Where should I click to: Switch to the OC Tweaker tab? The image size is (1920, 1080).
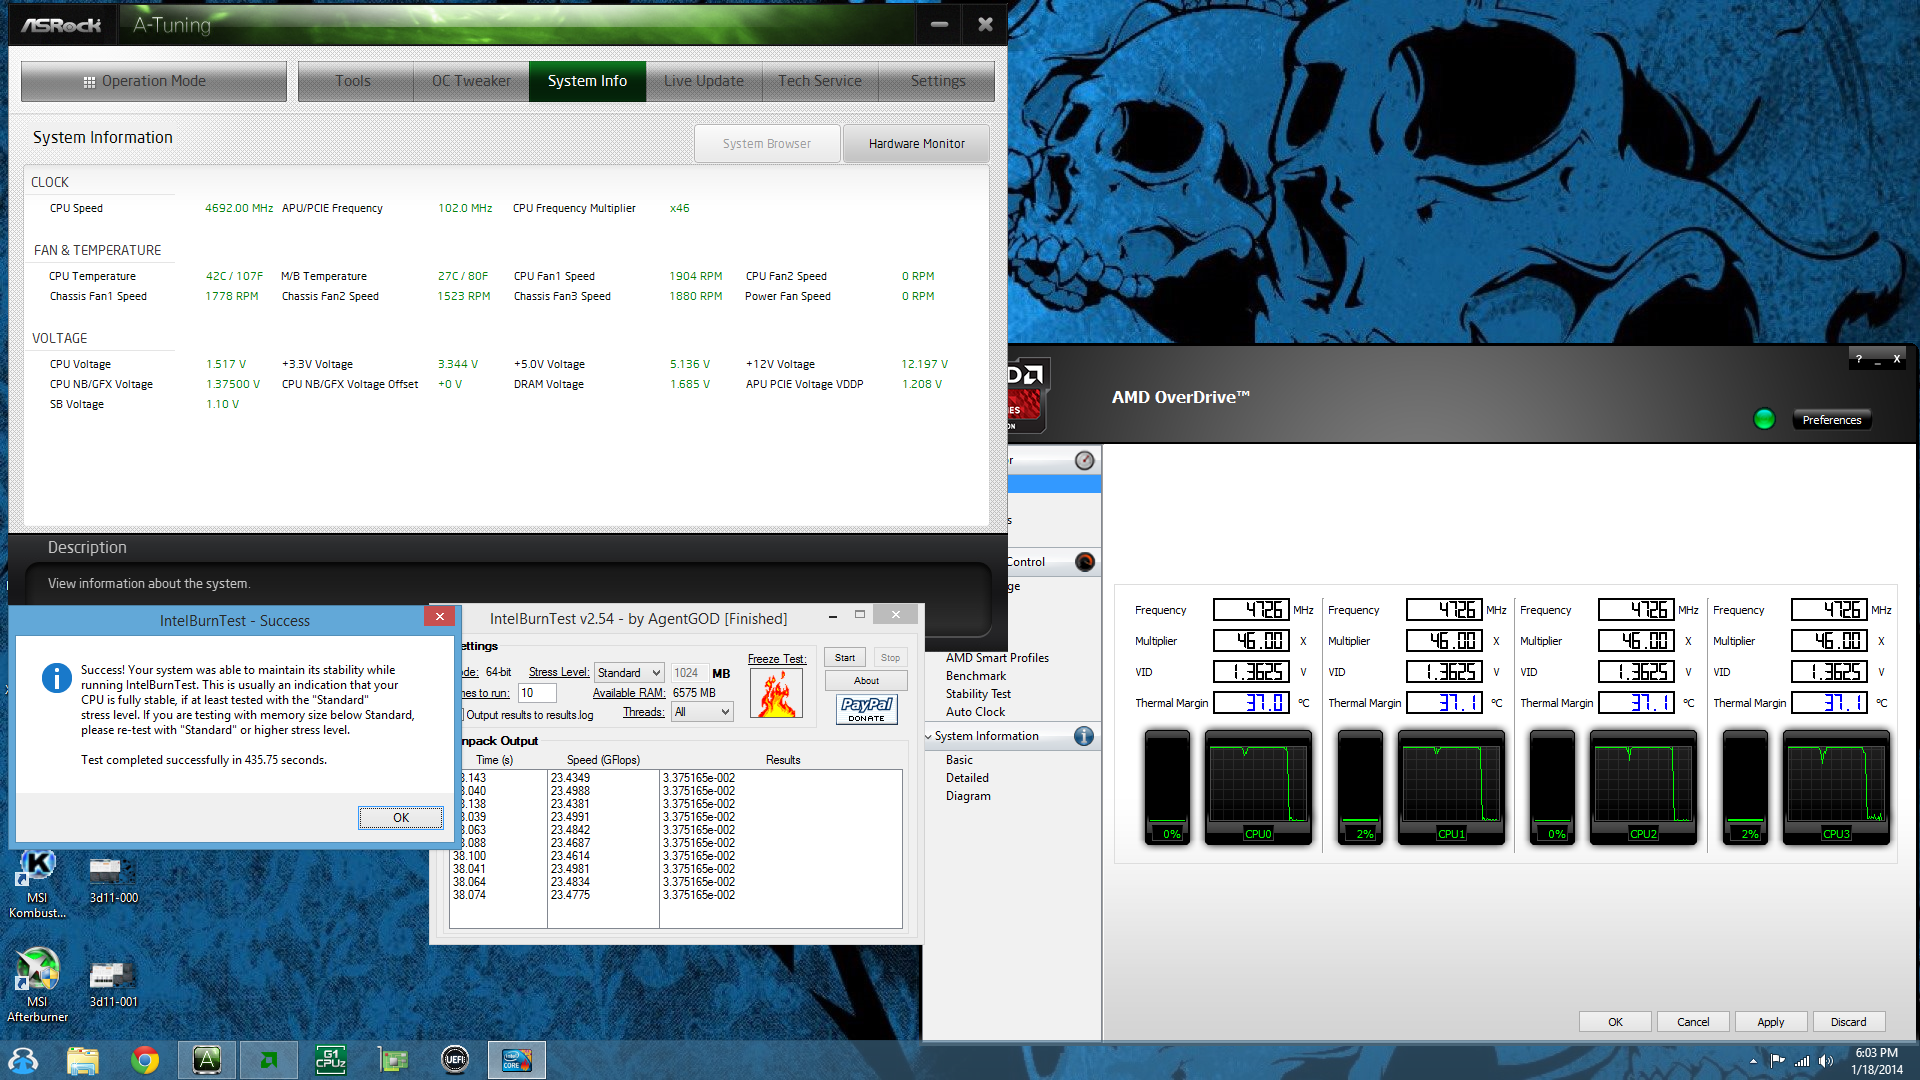tap(471, 81)
